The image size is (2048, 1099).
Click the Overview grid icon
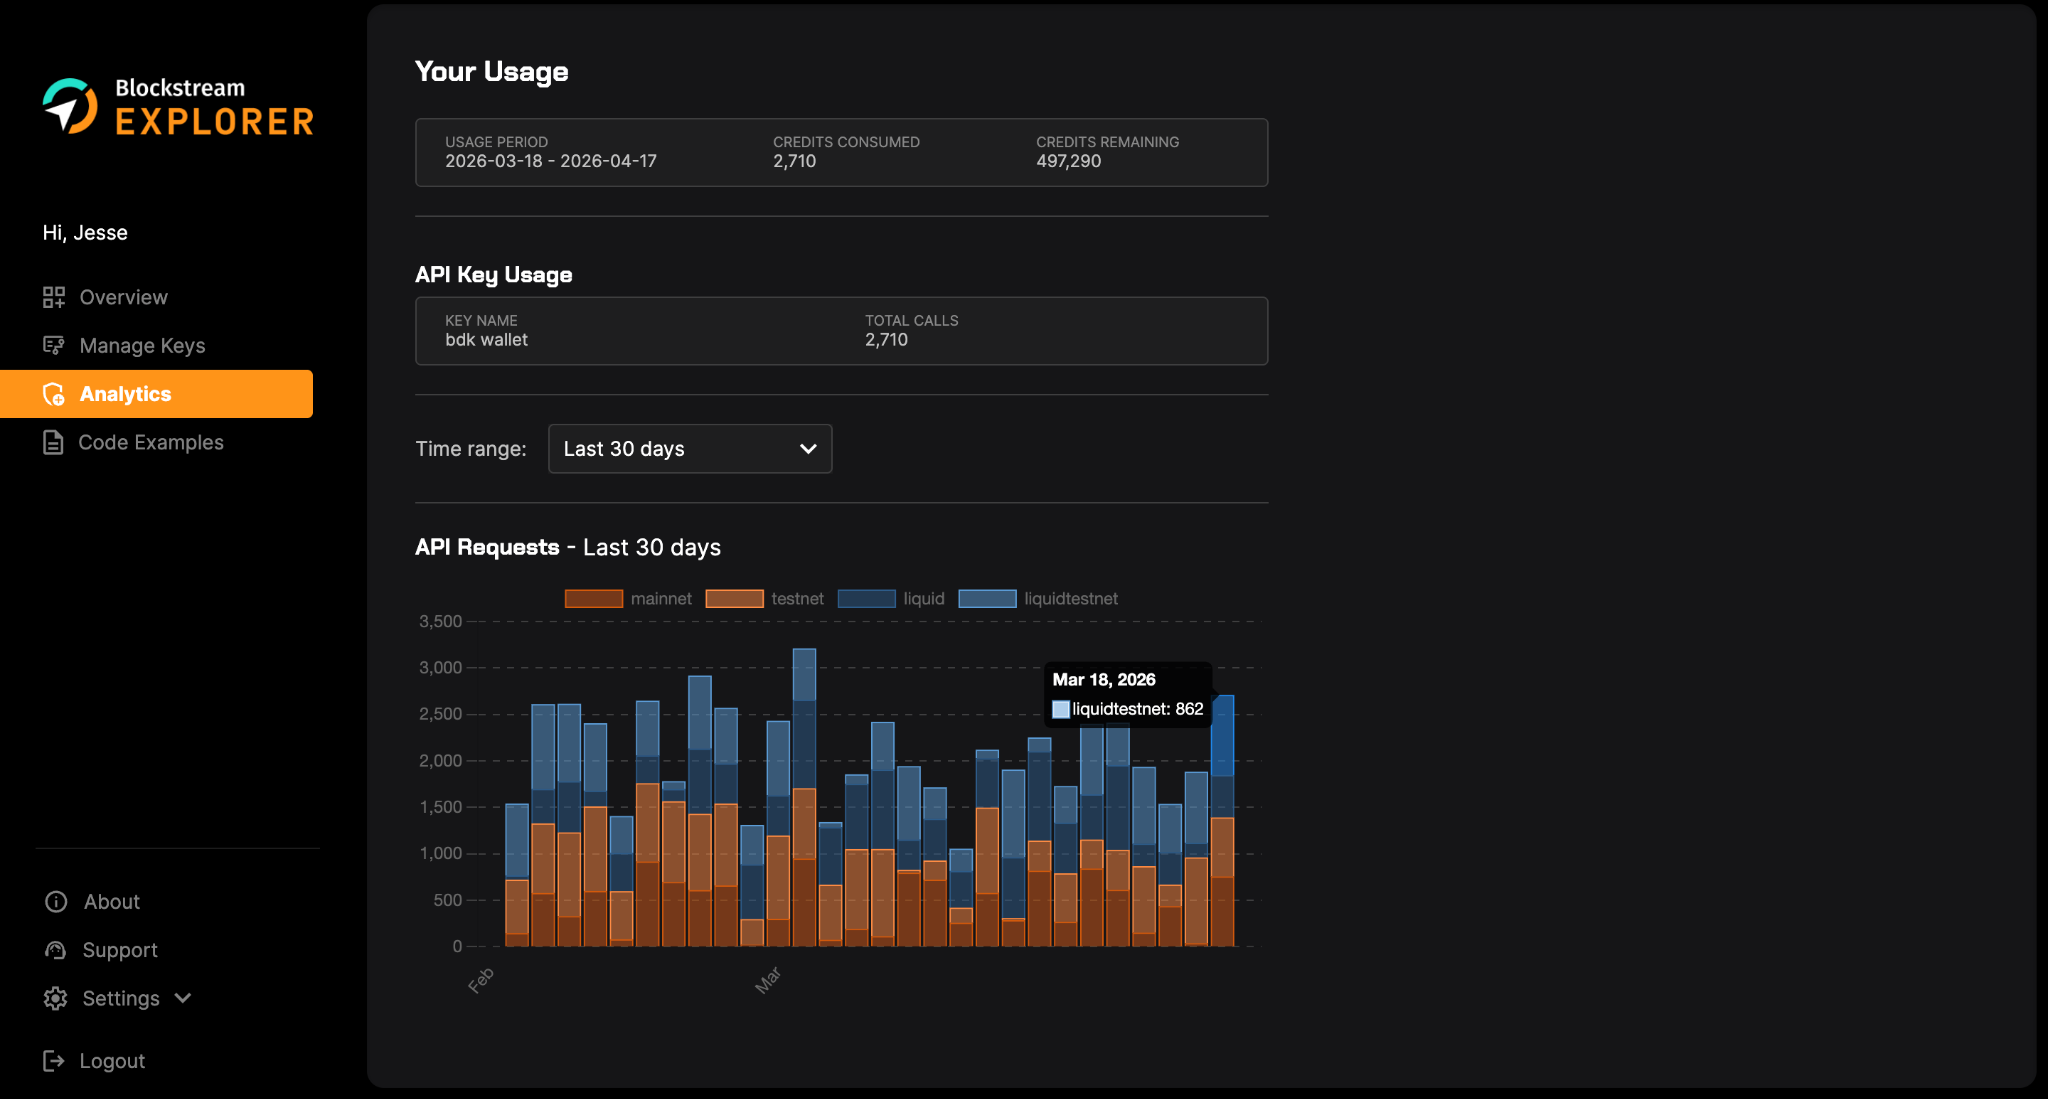click(x=54, y=297)
